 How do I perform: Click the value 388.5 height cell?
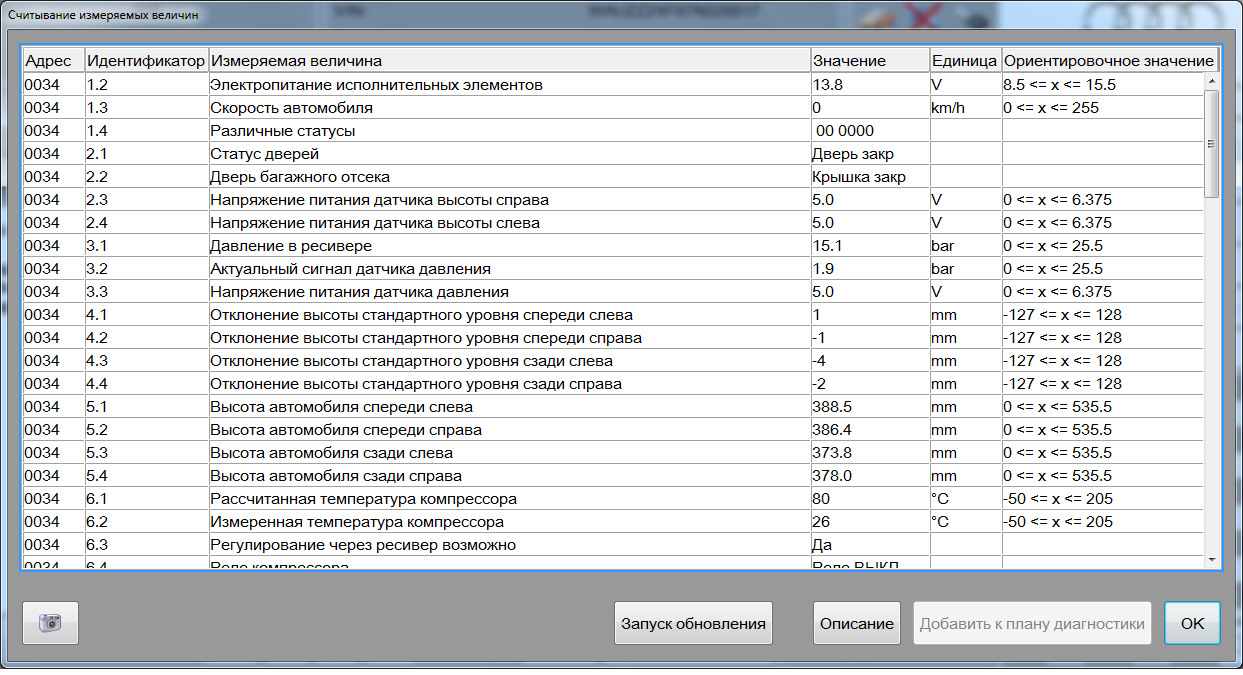pyautogui.click(x=870, y=407)
